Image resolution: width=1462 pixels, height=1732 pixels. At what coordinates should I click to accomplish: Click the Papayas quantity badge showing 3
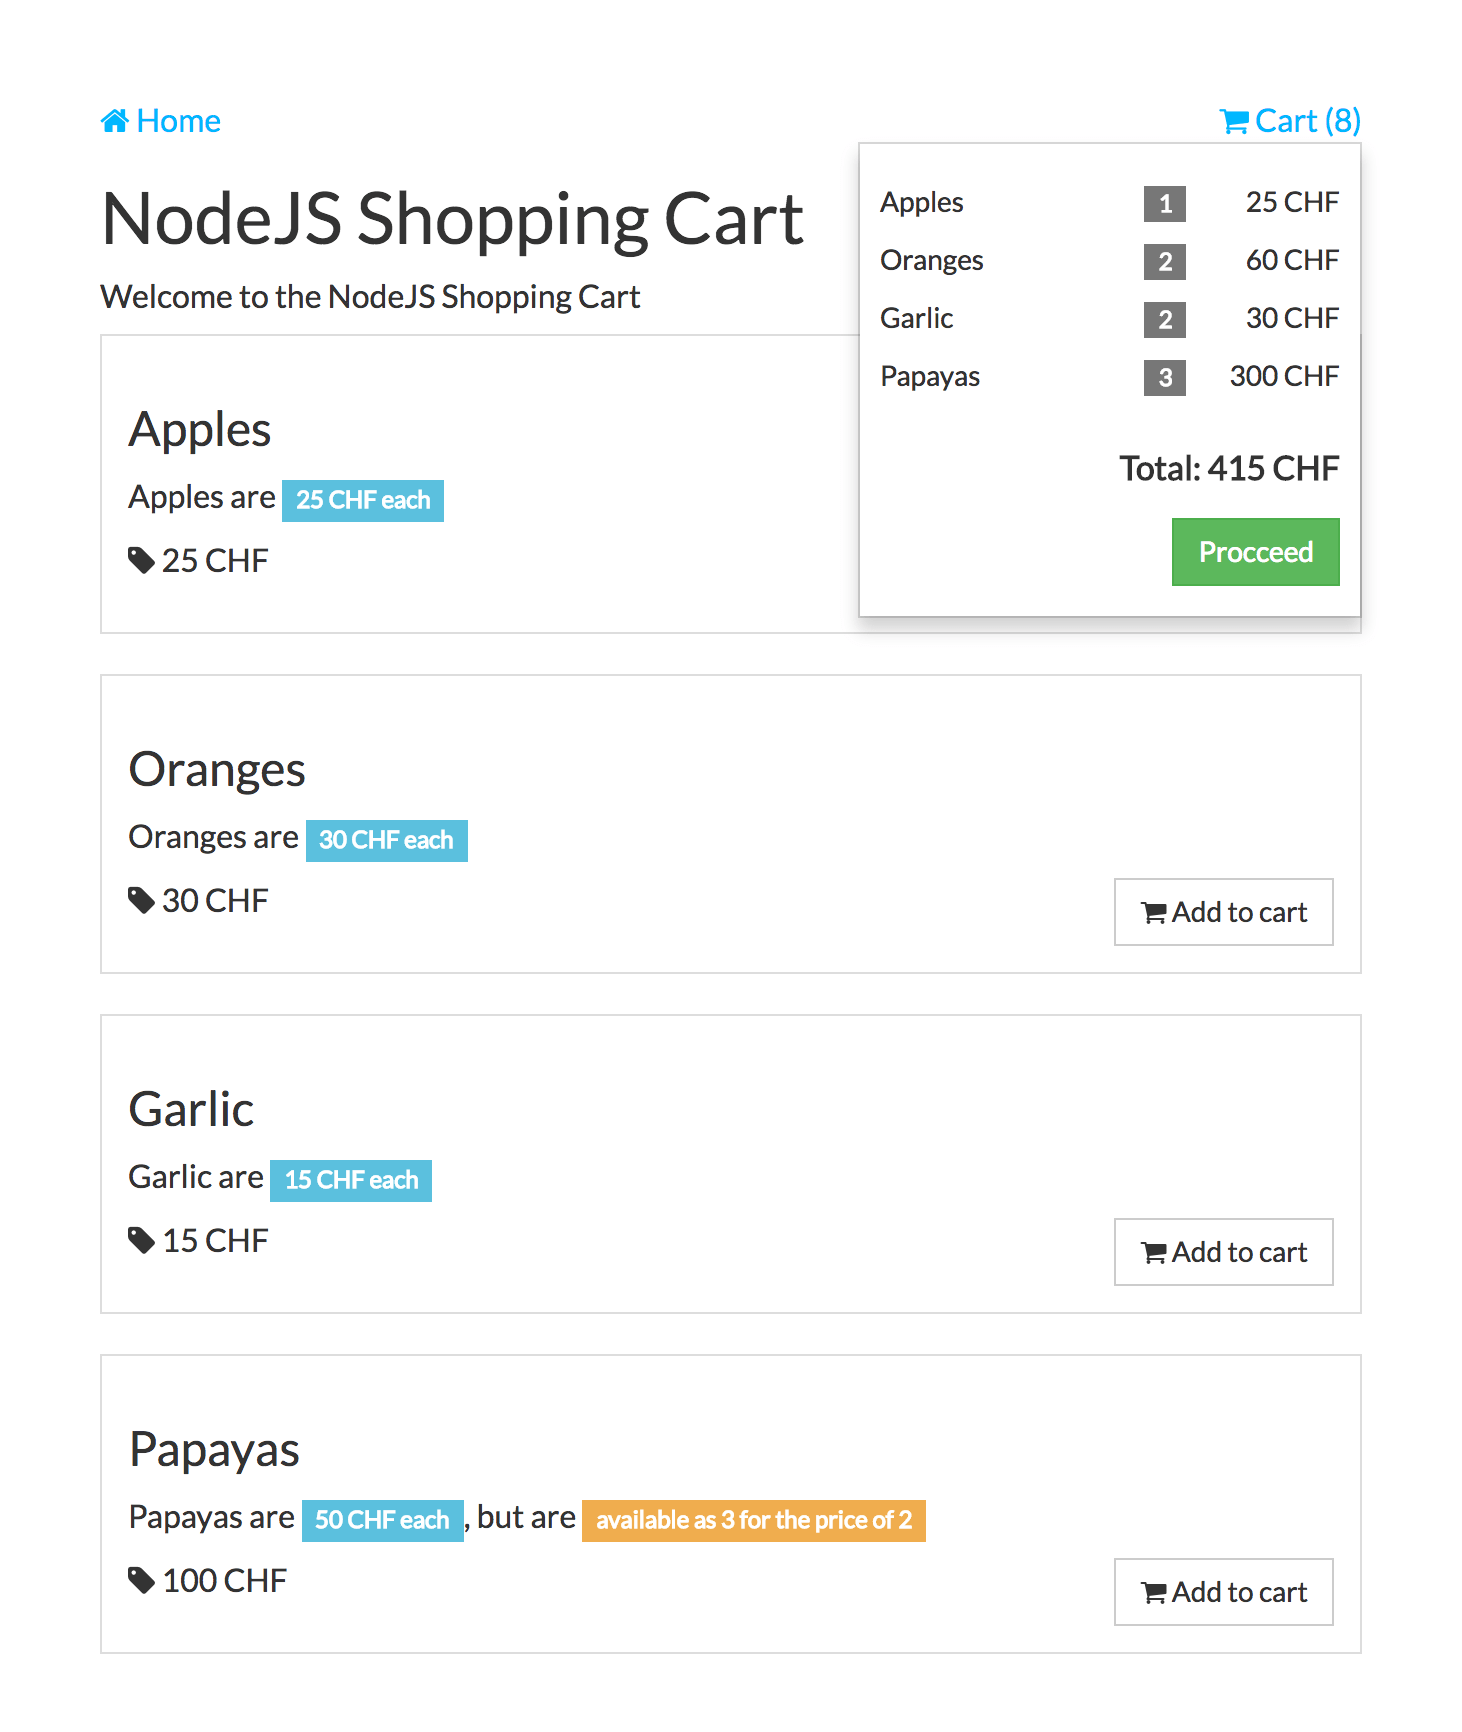pos(1164,378)
